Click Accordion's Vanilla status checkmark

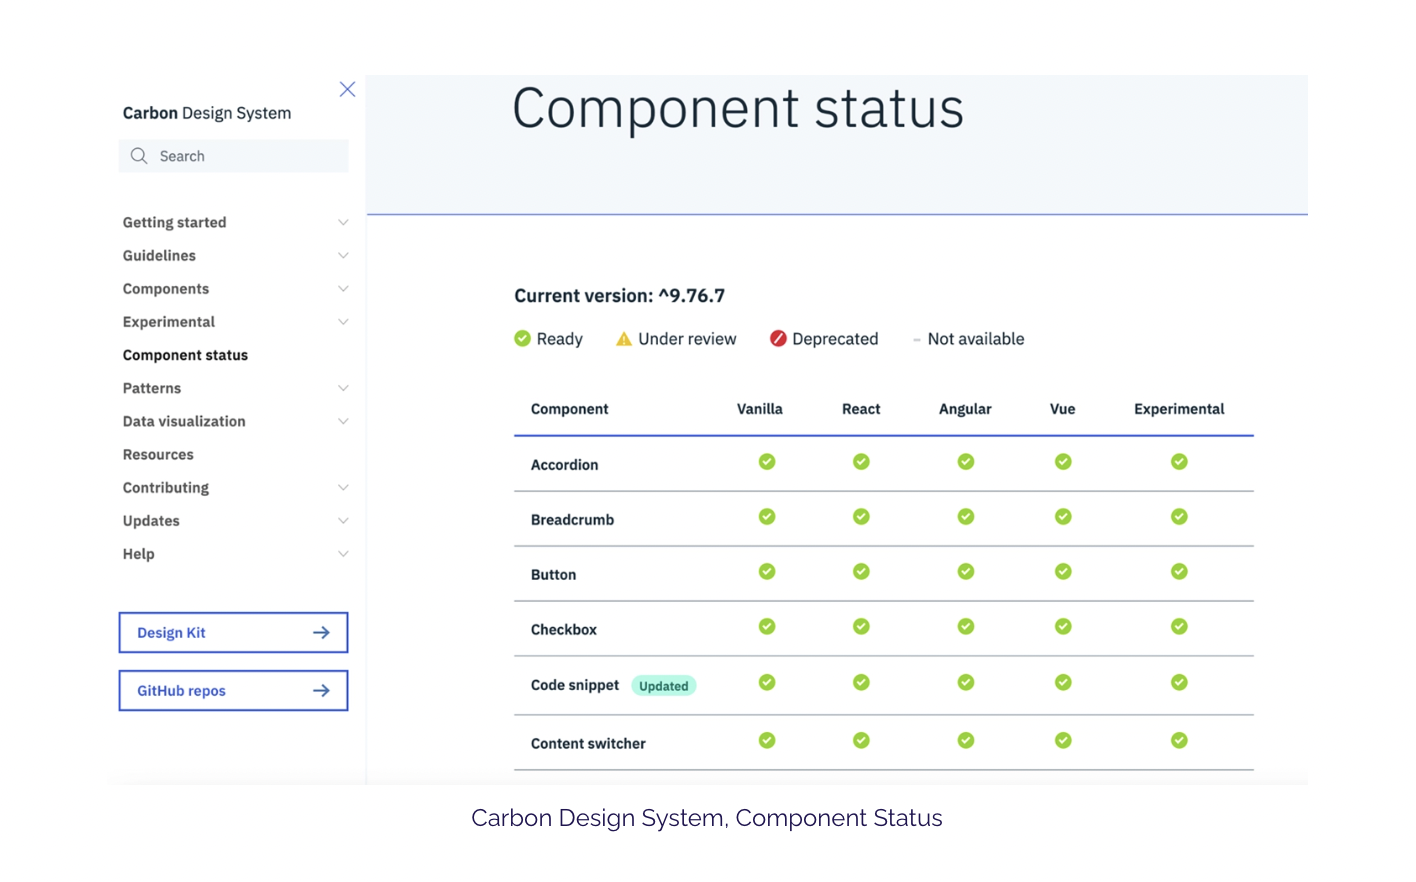767,462
